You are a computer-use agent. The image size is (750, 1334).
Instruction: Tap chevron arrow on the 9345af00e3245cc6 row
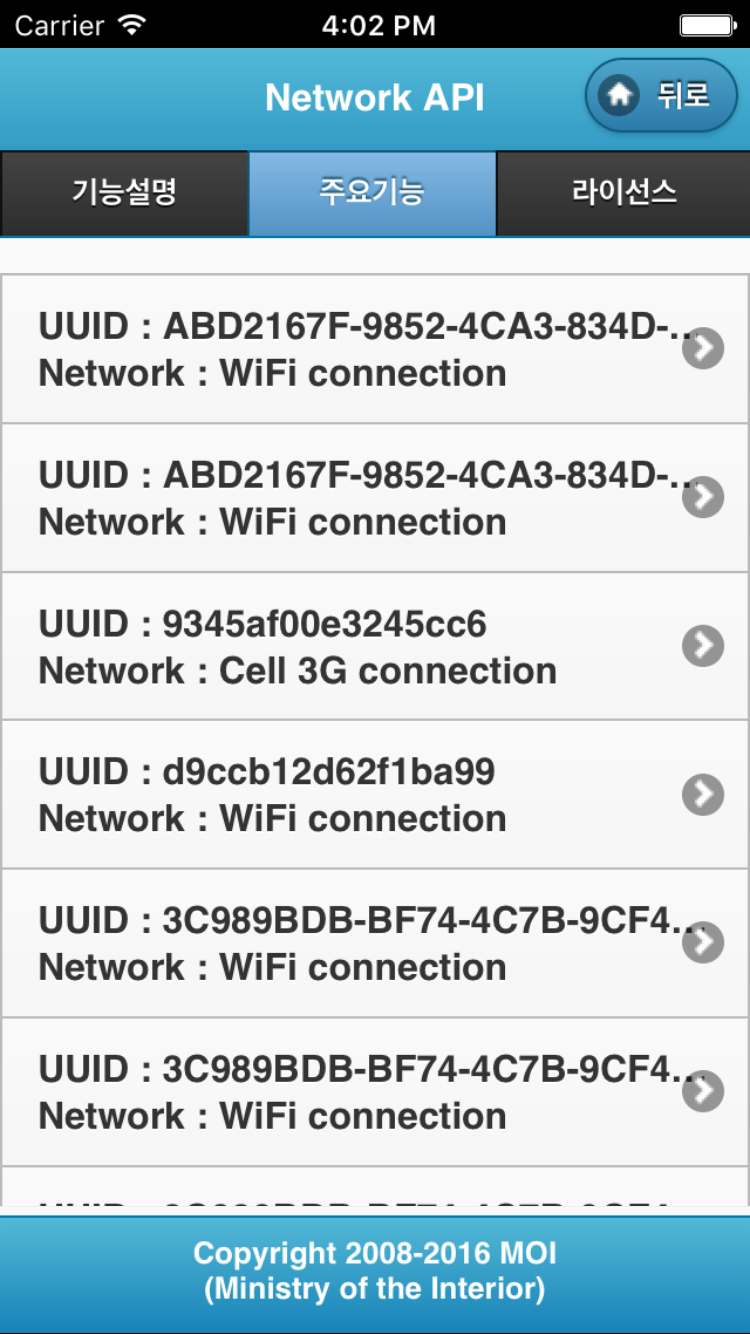703,646
